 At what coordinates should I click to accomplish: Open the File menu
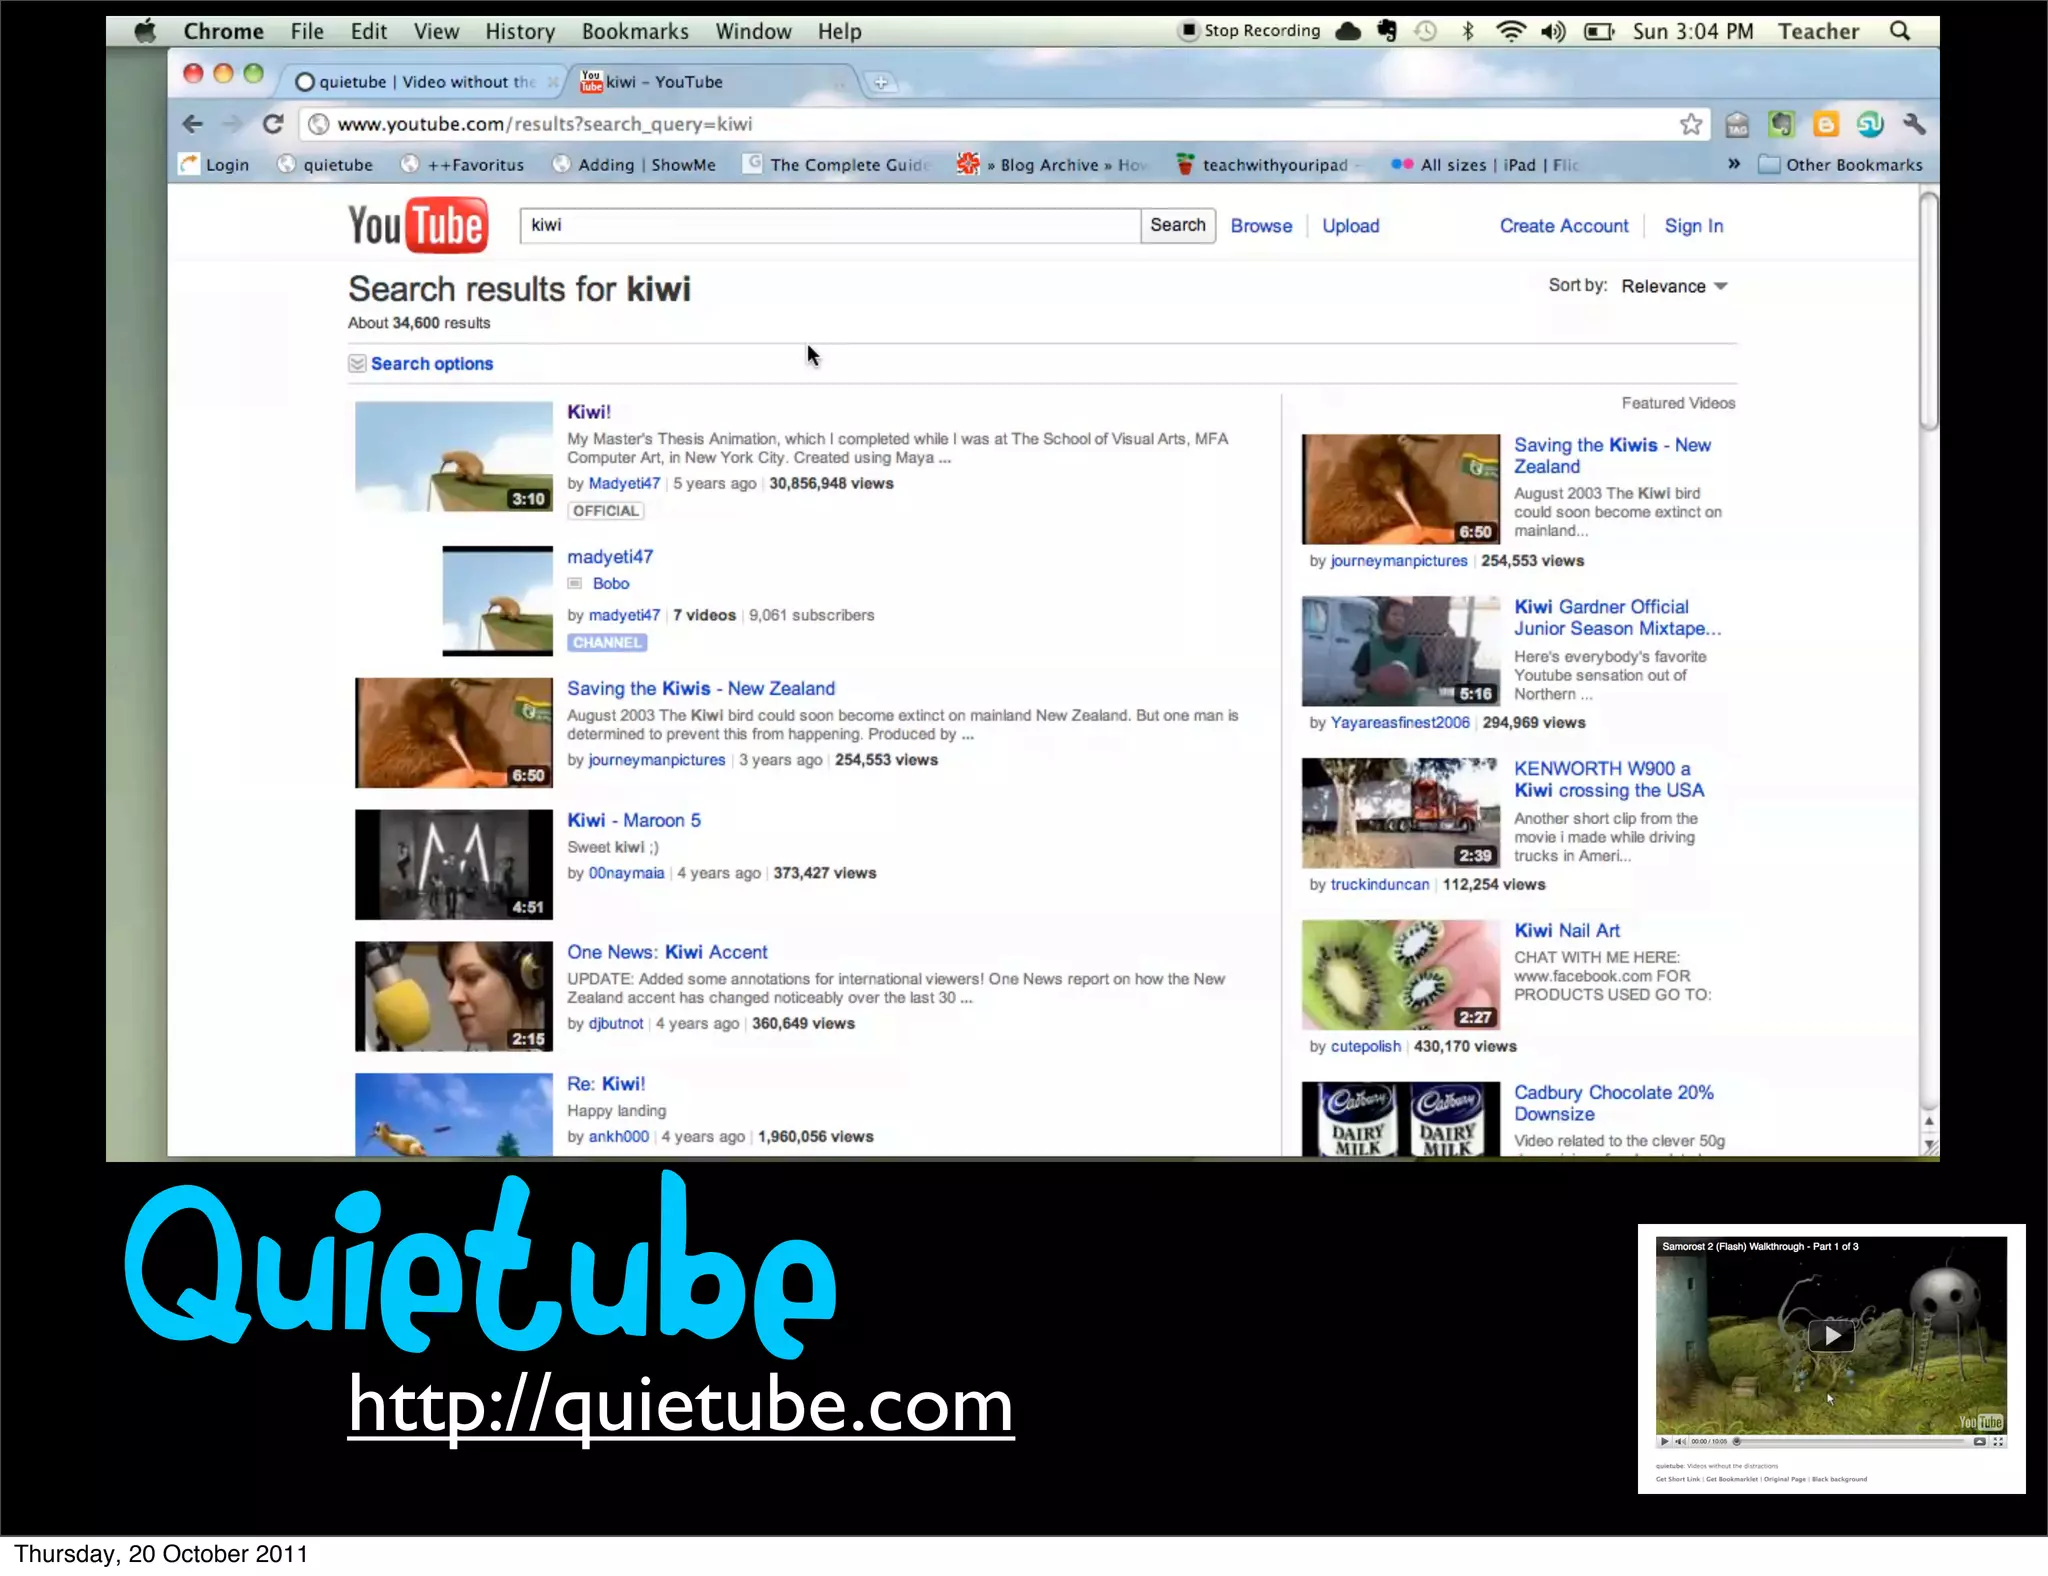(307, 31)
